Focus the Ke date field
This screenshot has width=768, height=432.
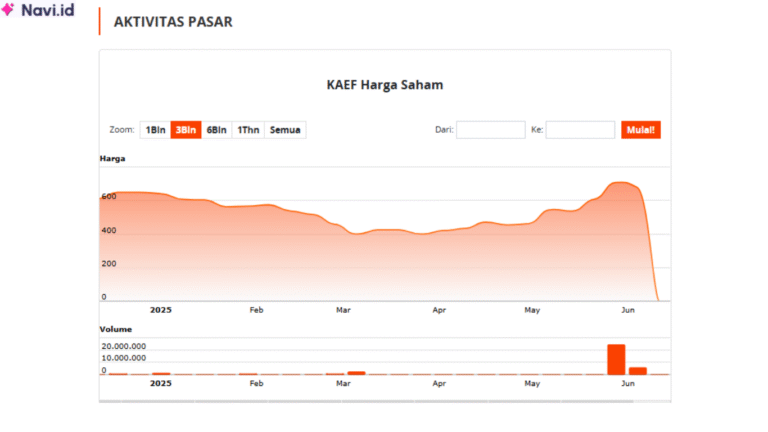pos(580,130)
